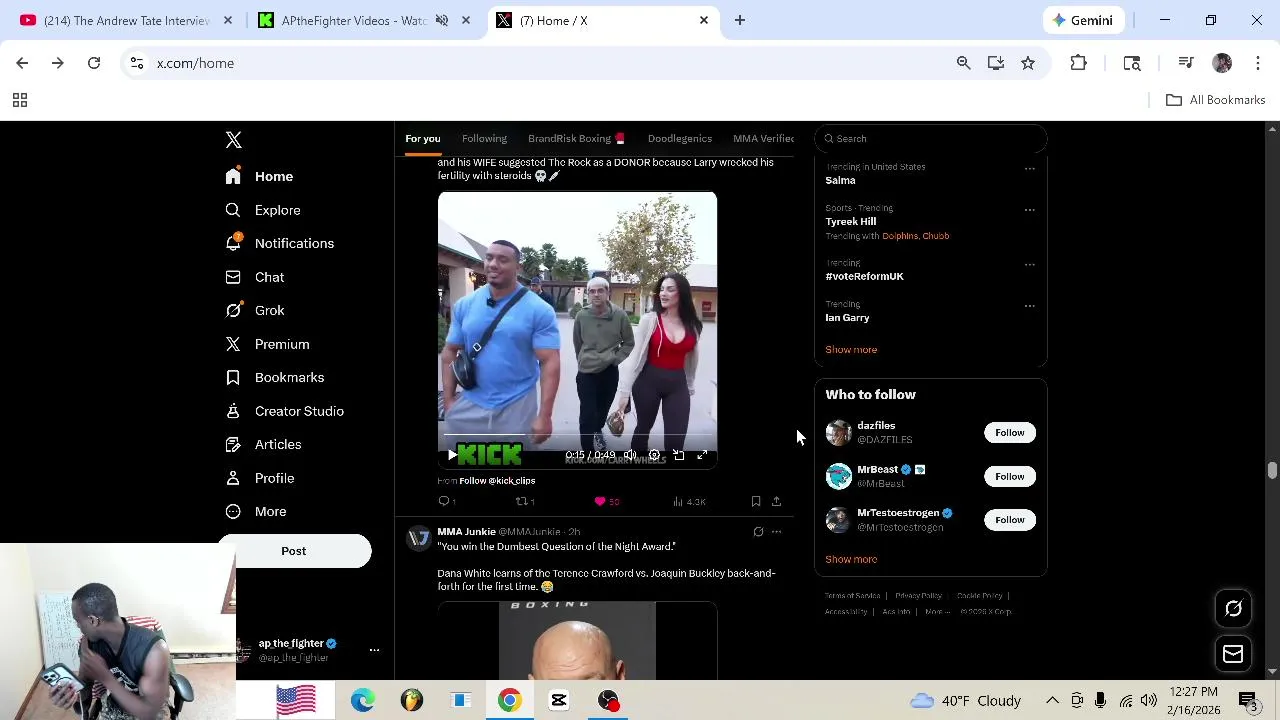Show more trending topics
Viewport: 1280px width, 720px height.
tap(851, 350)
